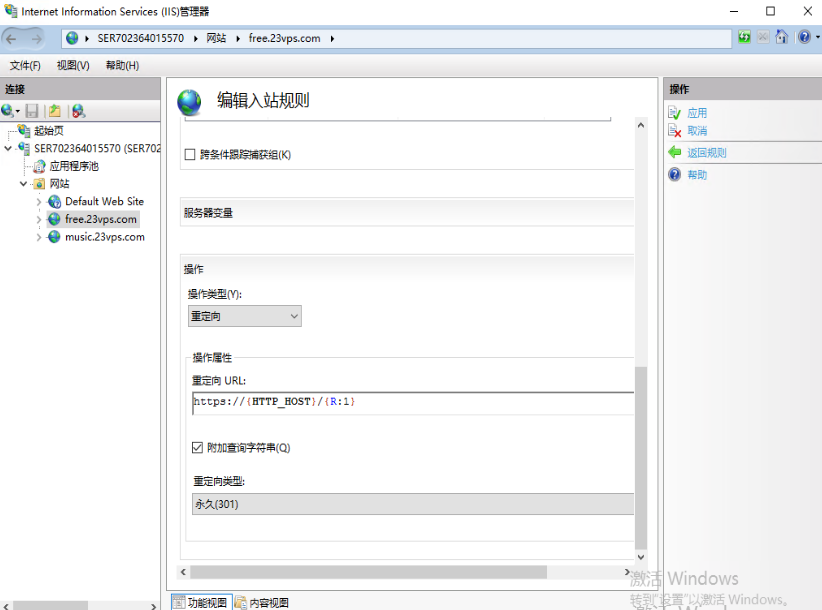Click the 网站 breadcrumb segment
The image size is (822, 610).
(216, 38)
